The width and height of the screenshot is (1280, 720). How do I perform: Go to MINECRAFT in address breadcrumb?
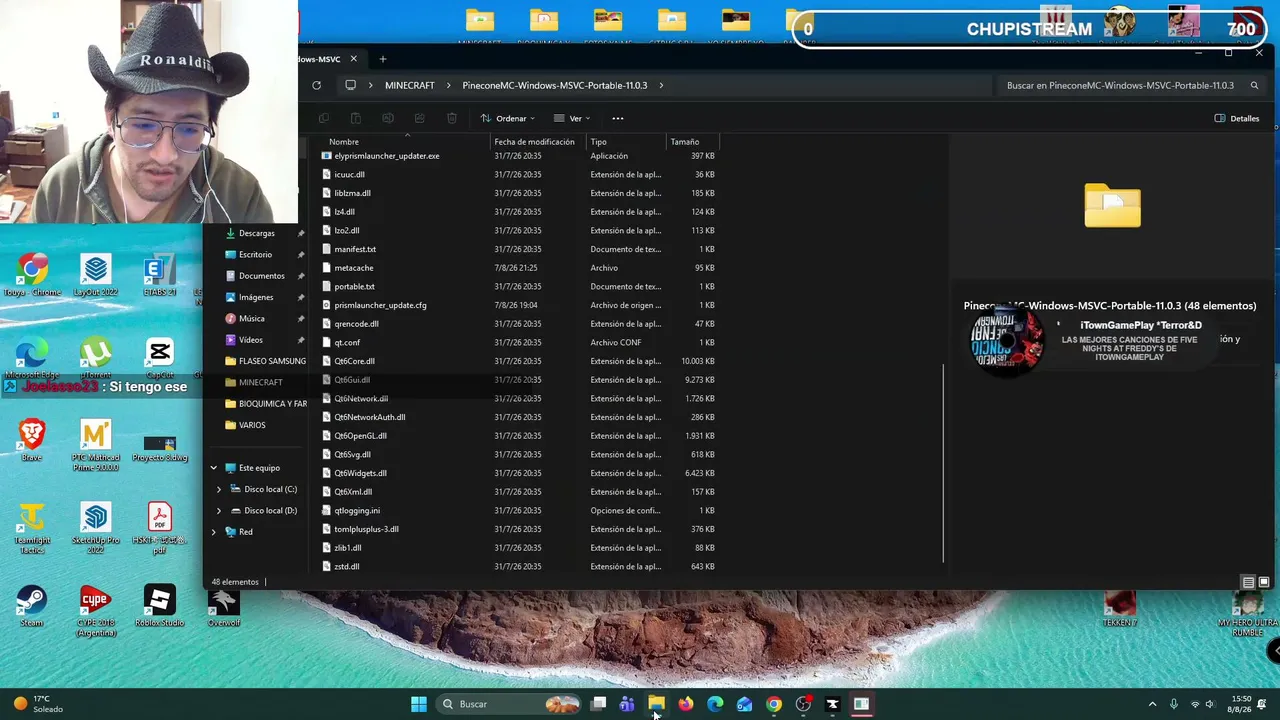410,85
